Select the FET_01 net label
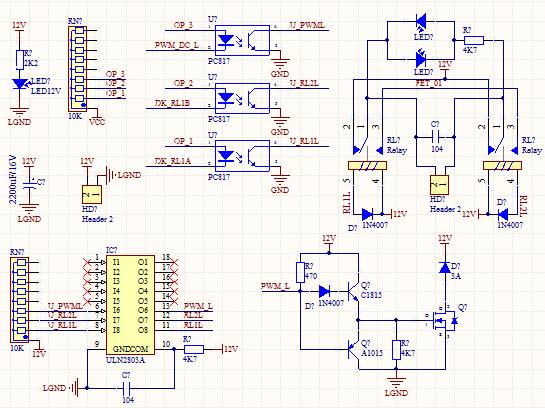The image size is (545, 408). click(429, 83)
